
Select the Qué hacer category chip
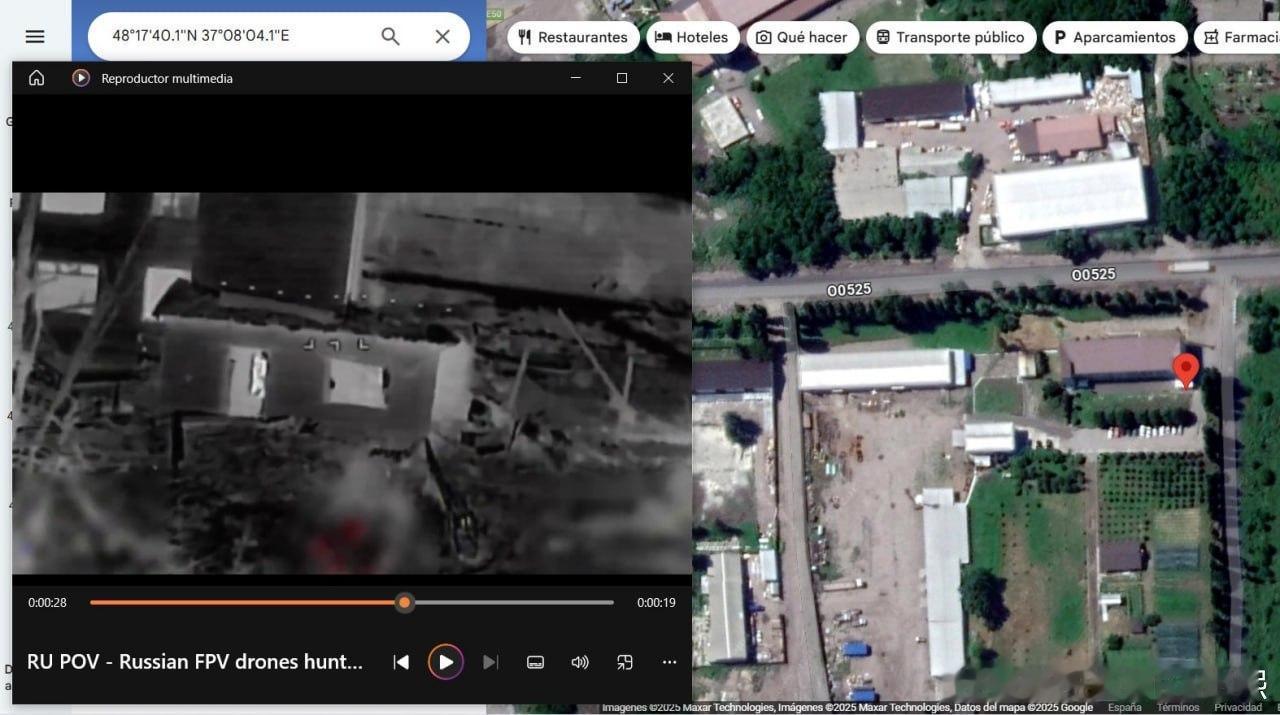click(801, 38)
